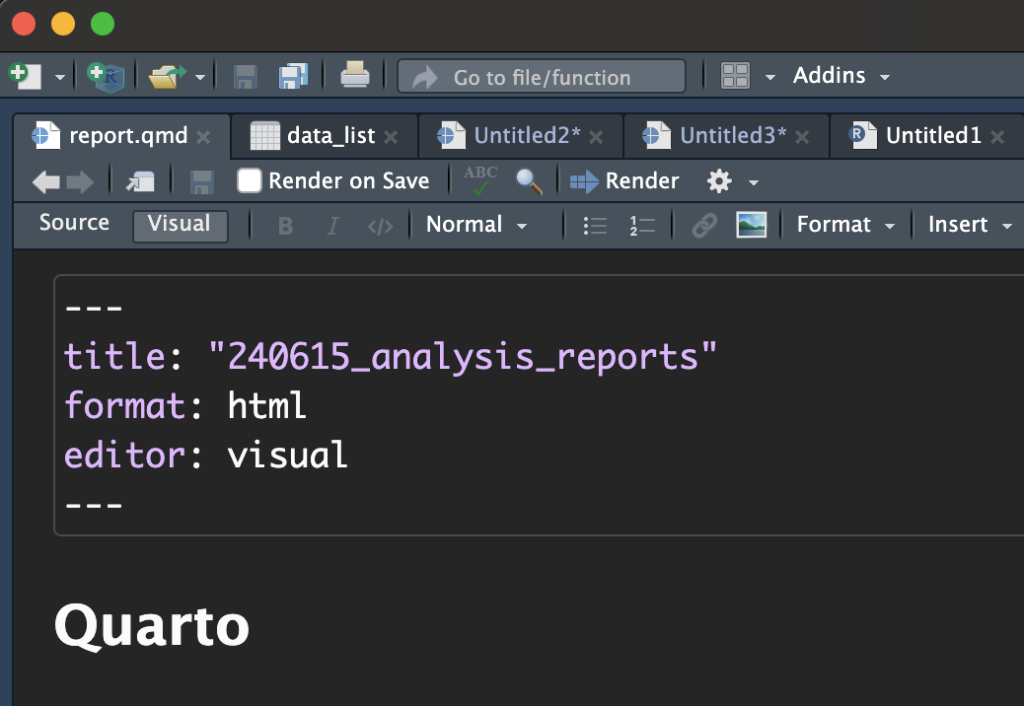Image resolution: width=1024 pixels, height=706 pixels.
Task: Select the Untitled3* tab
Action: click(732, 136)
